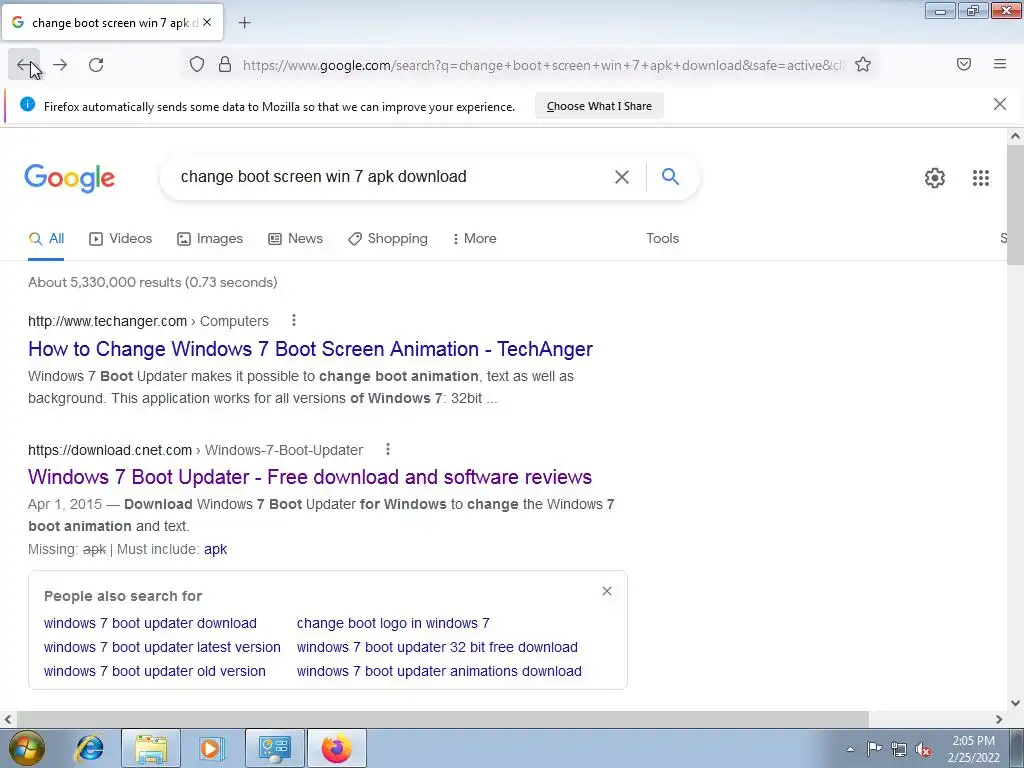Bookmark this page with the star icon

[863, 65]
